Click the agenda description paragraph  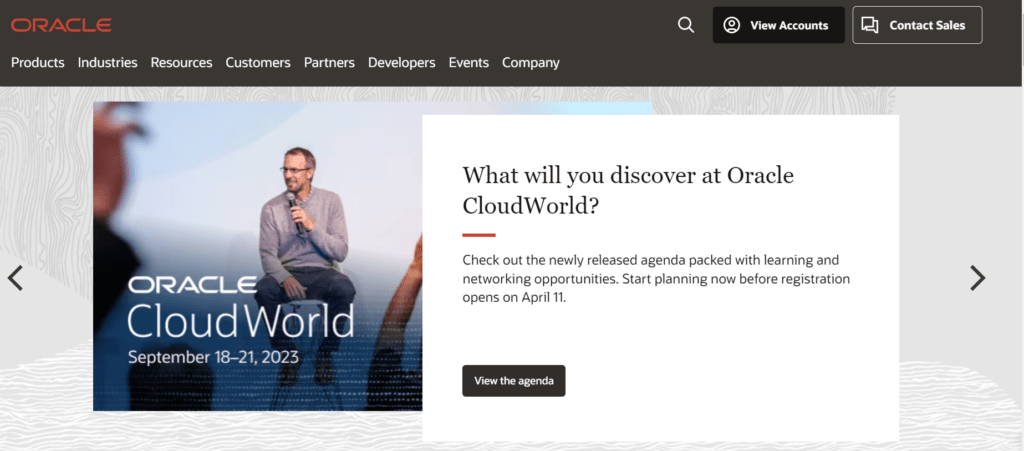(x=656, y=278)
